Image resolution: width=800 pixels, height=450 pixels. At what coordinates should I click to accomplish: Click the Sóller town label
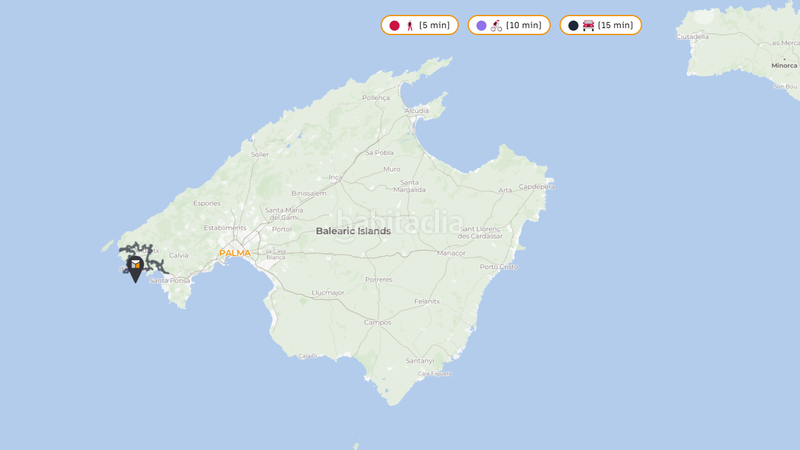(x=260, y=155)
